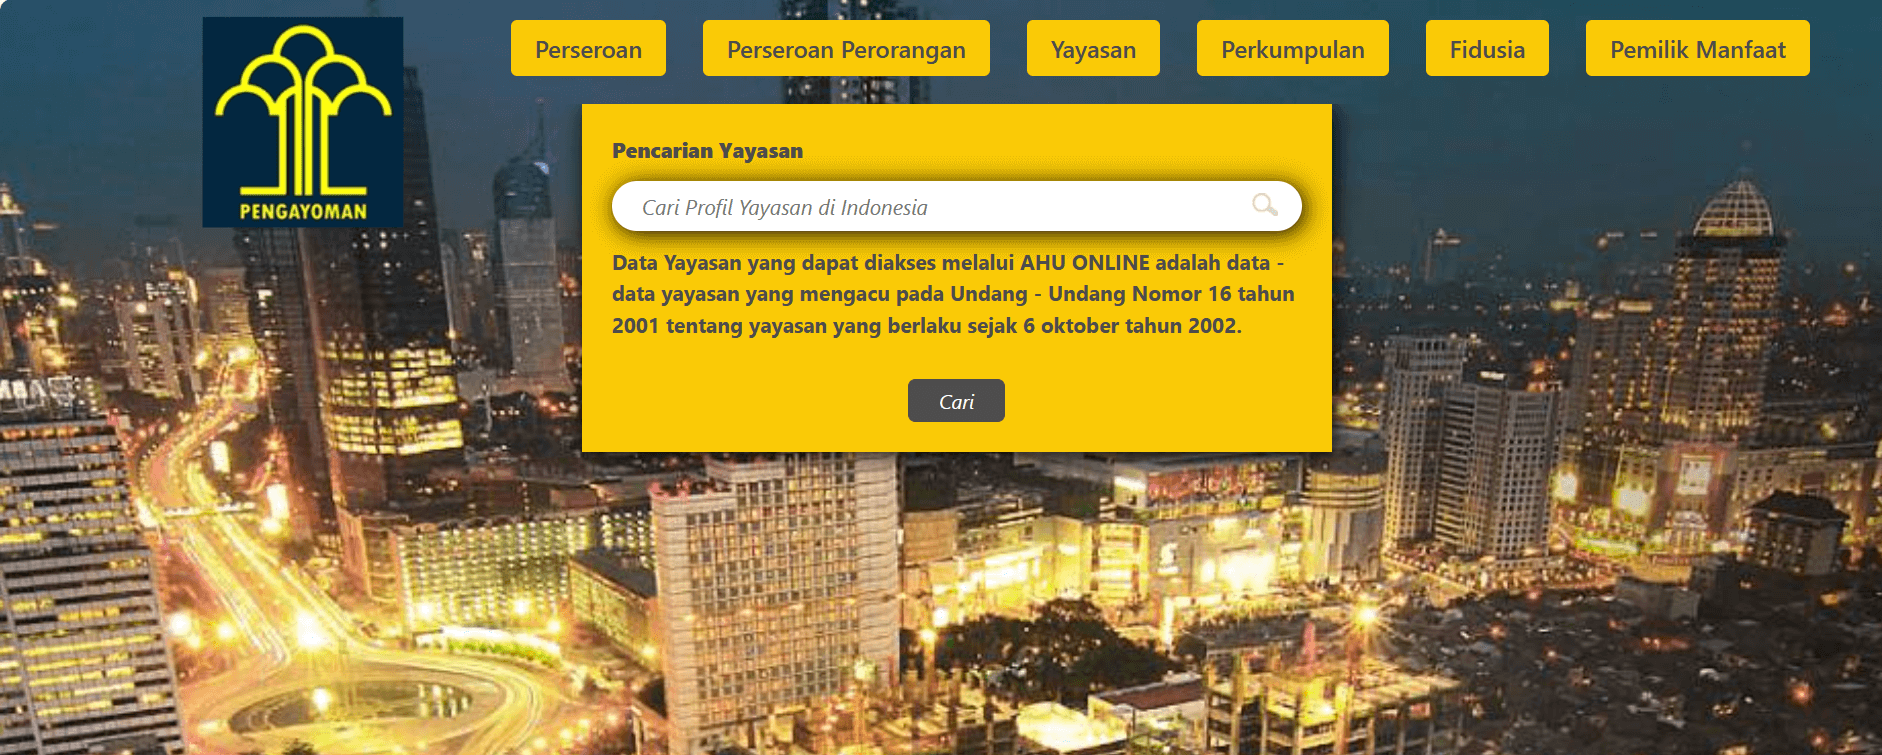Click the Pencarian Yayasan heading
Viewport: 1882px width, 755px height.
[x=707, y=151]
